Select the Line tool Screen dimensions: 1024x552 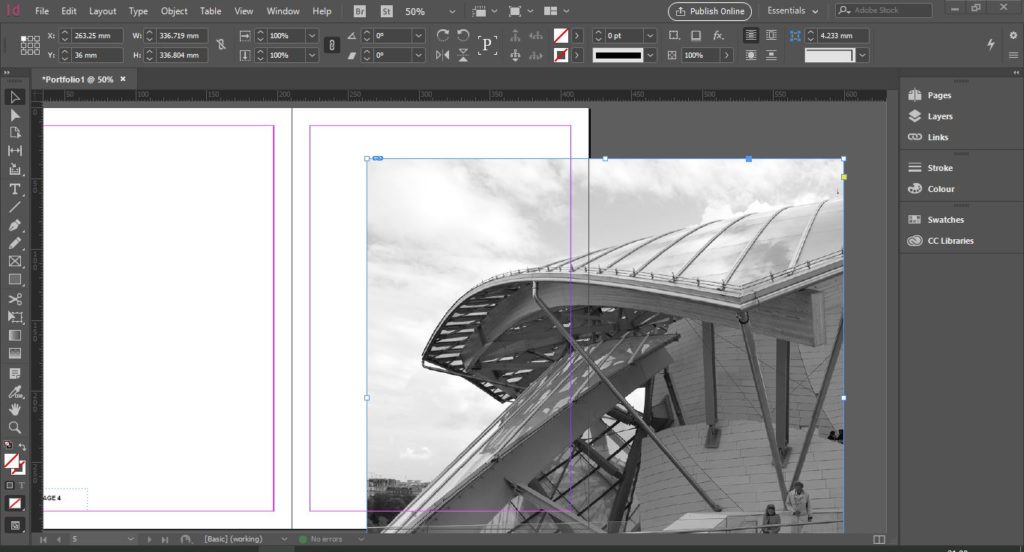tap(14, 207)
